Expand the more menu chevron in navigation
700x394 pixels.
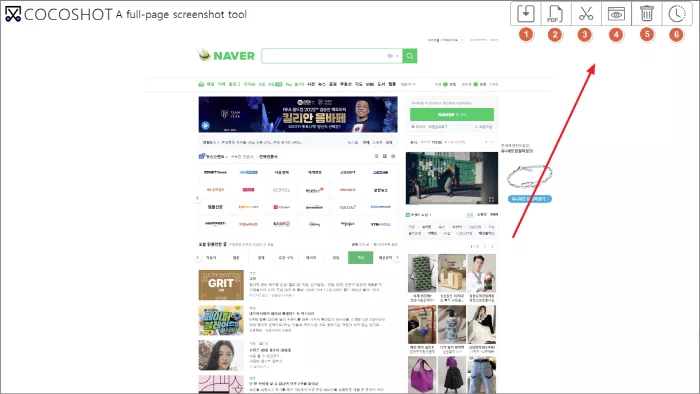point(414,84)
